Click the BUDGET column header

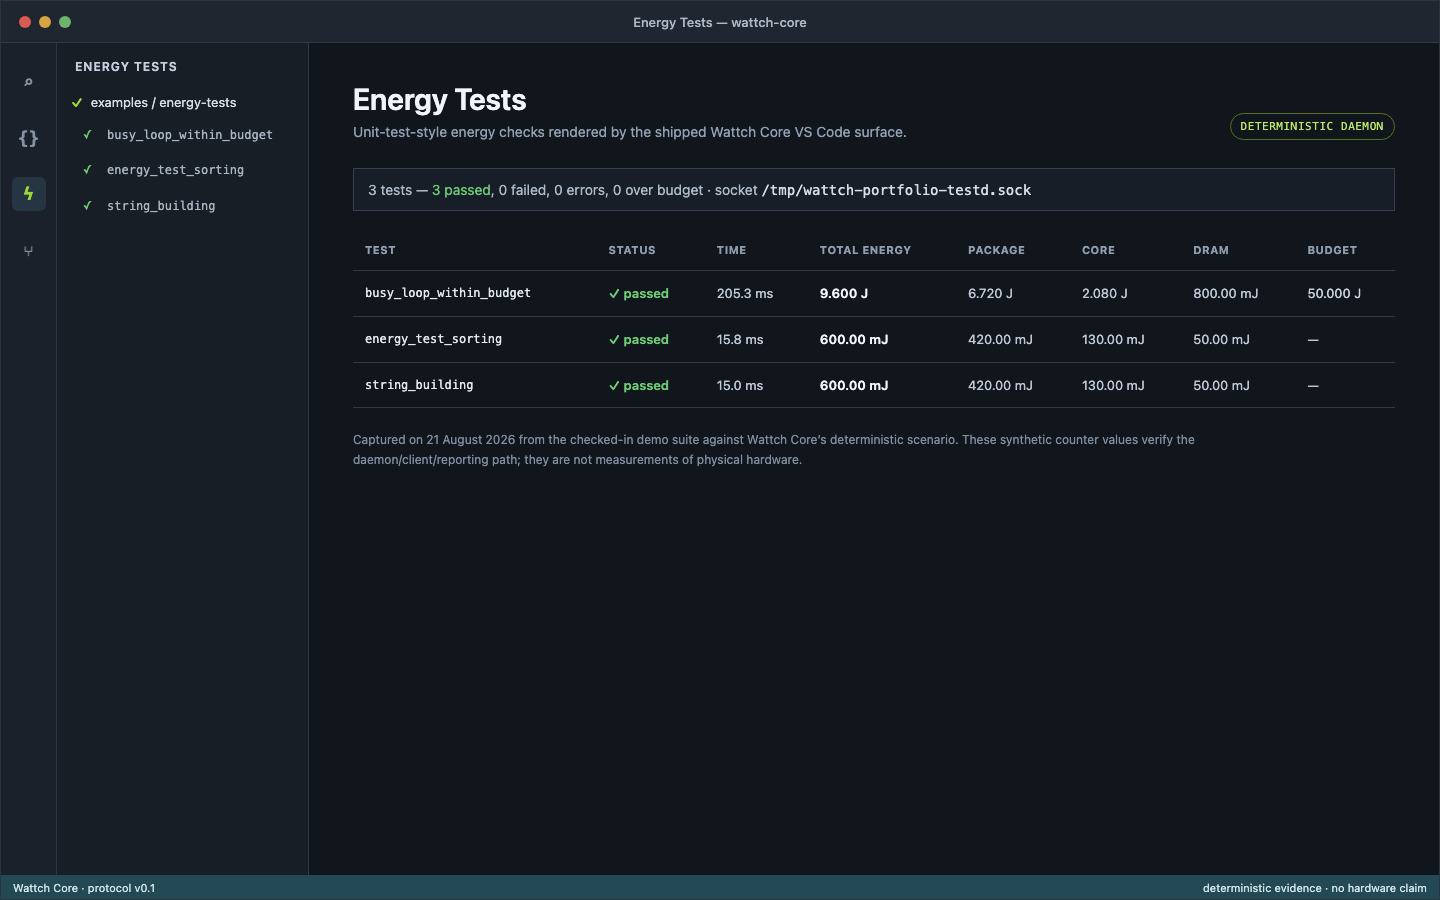(1332, 250)
